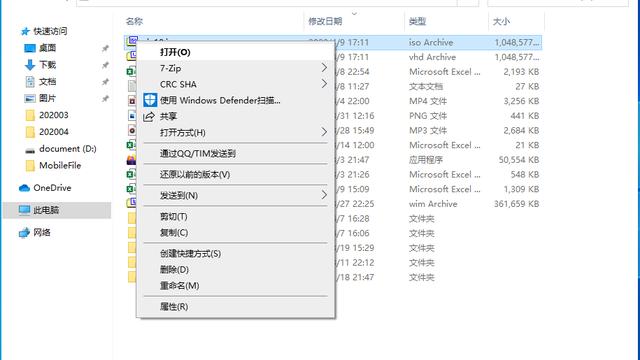Unpin 图片 using its pin icon
The width and height of the screenshot is (640, 360).
[105, 99]
